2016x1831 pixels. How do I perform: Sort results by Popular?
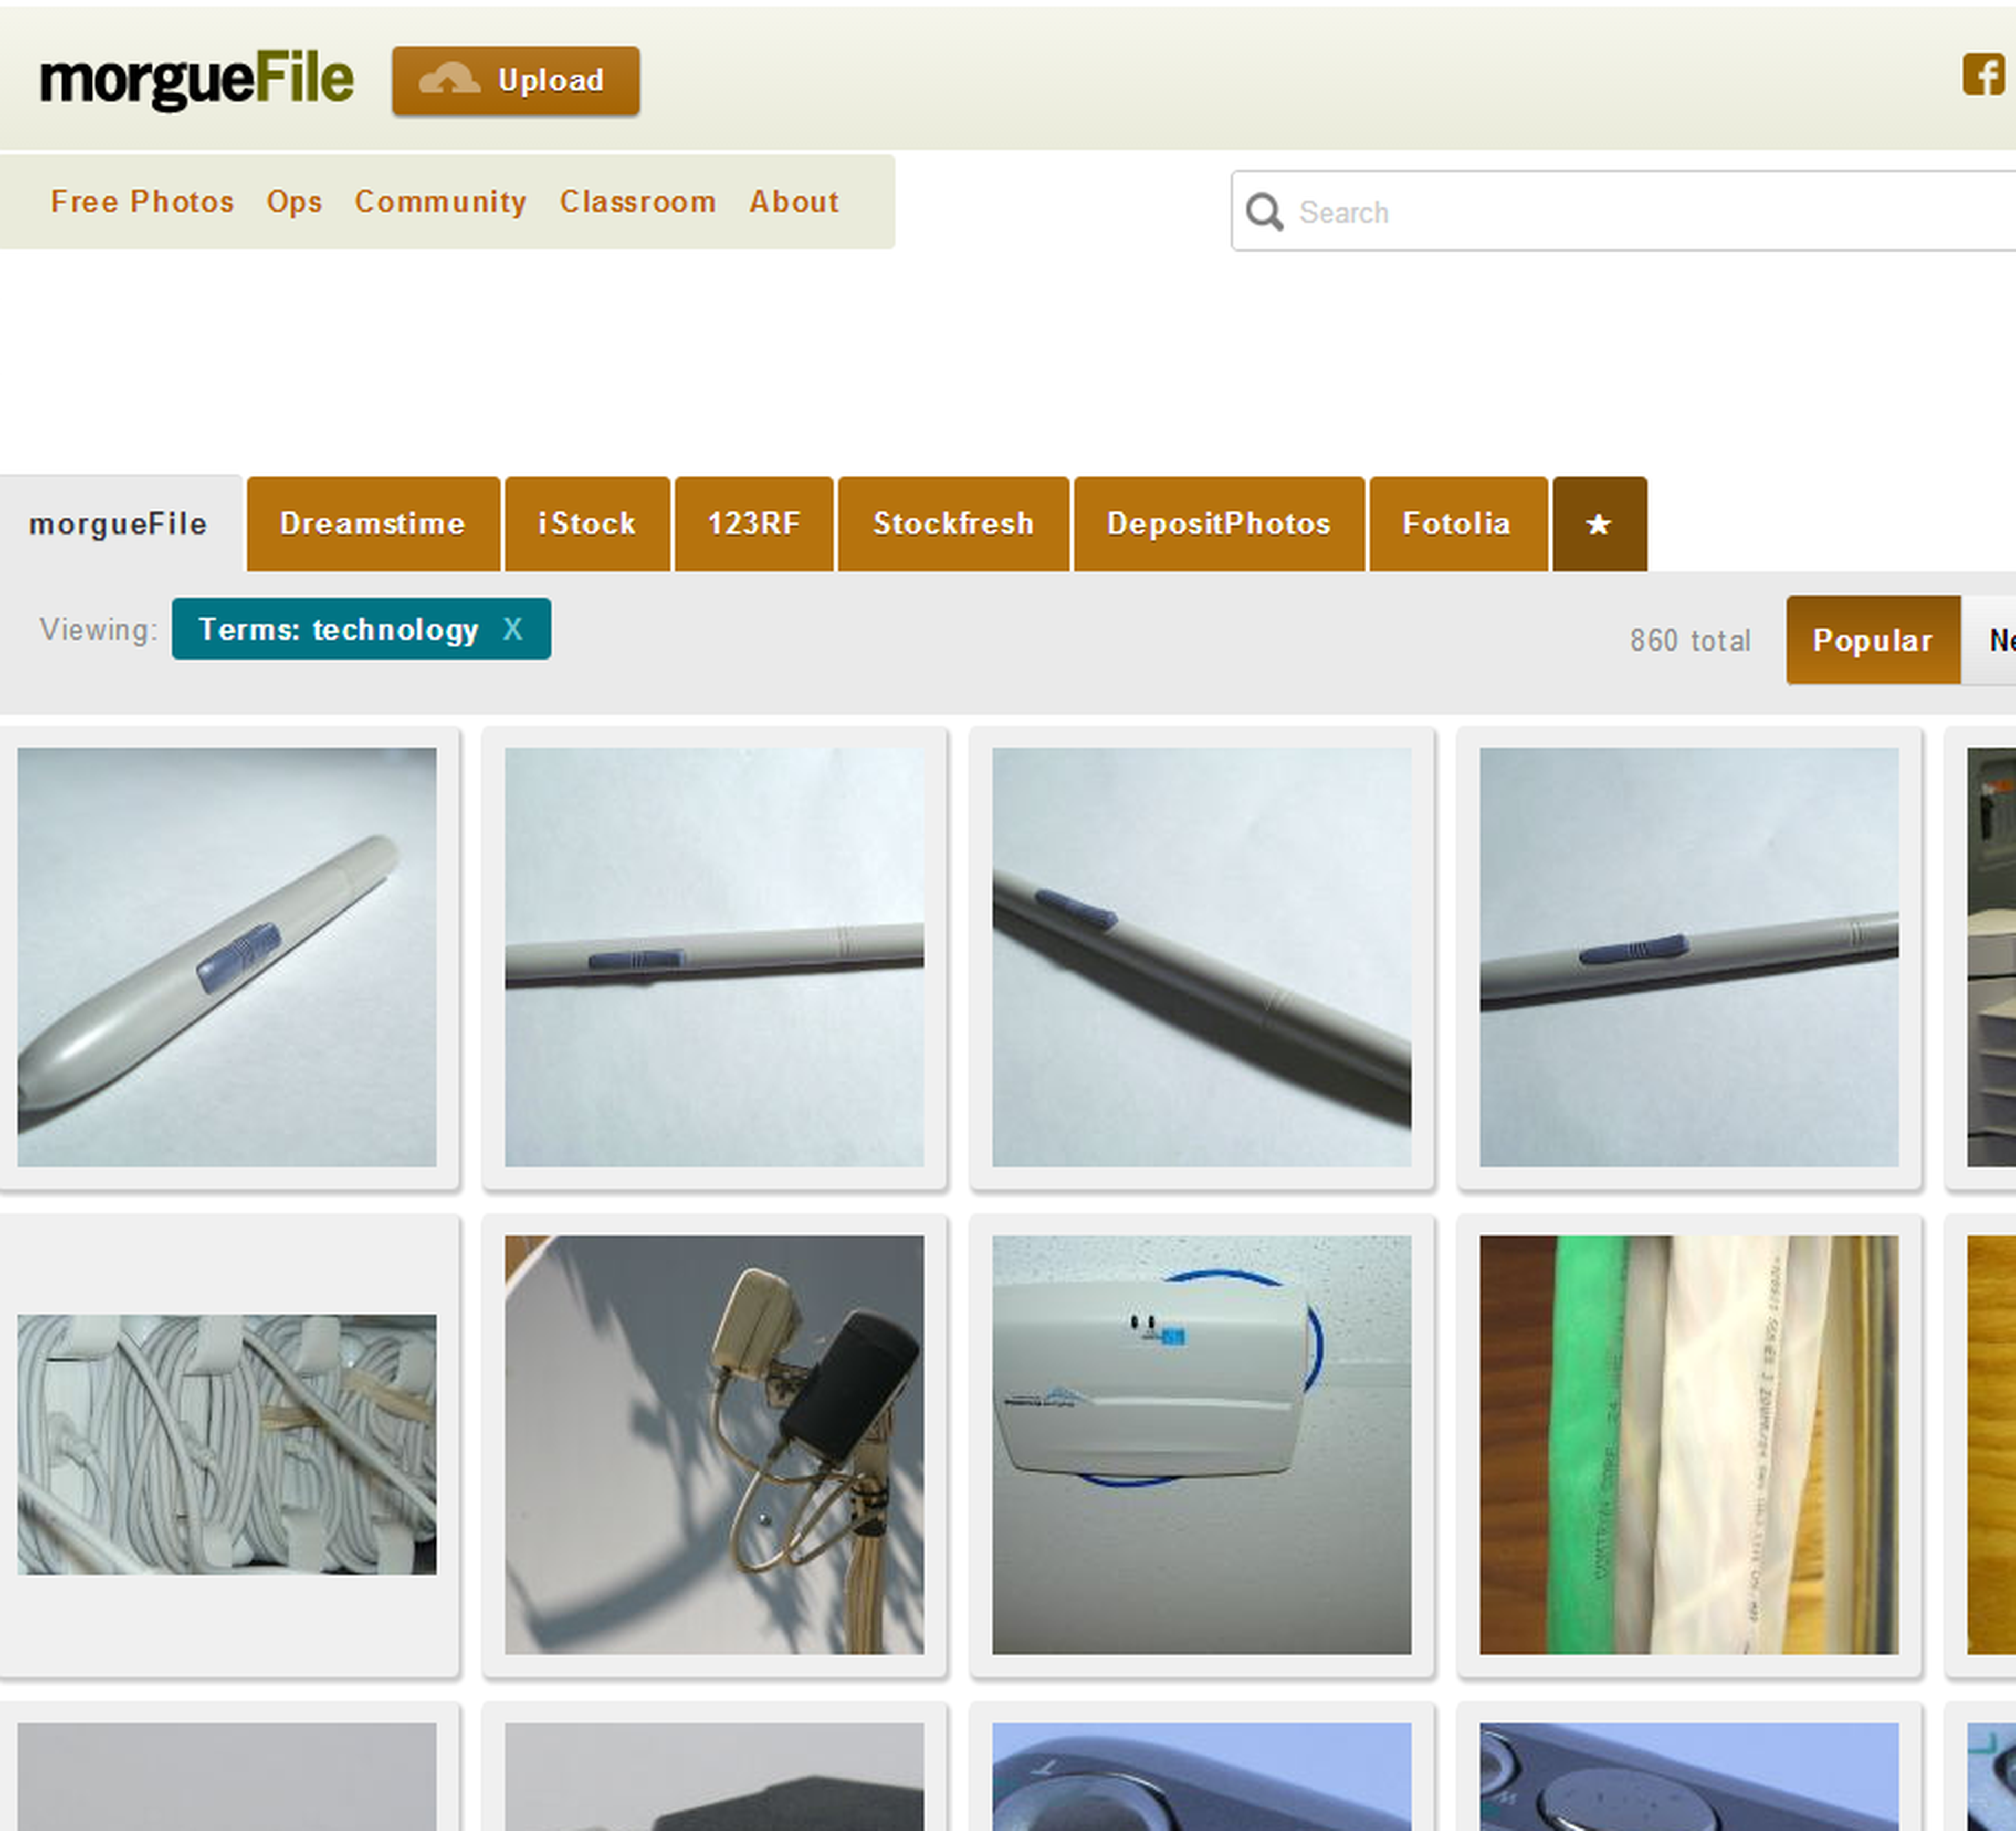click(1873, 640)
